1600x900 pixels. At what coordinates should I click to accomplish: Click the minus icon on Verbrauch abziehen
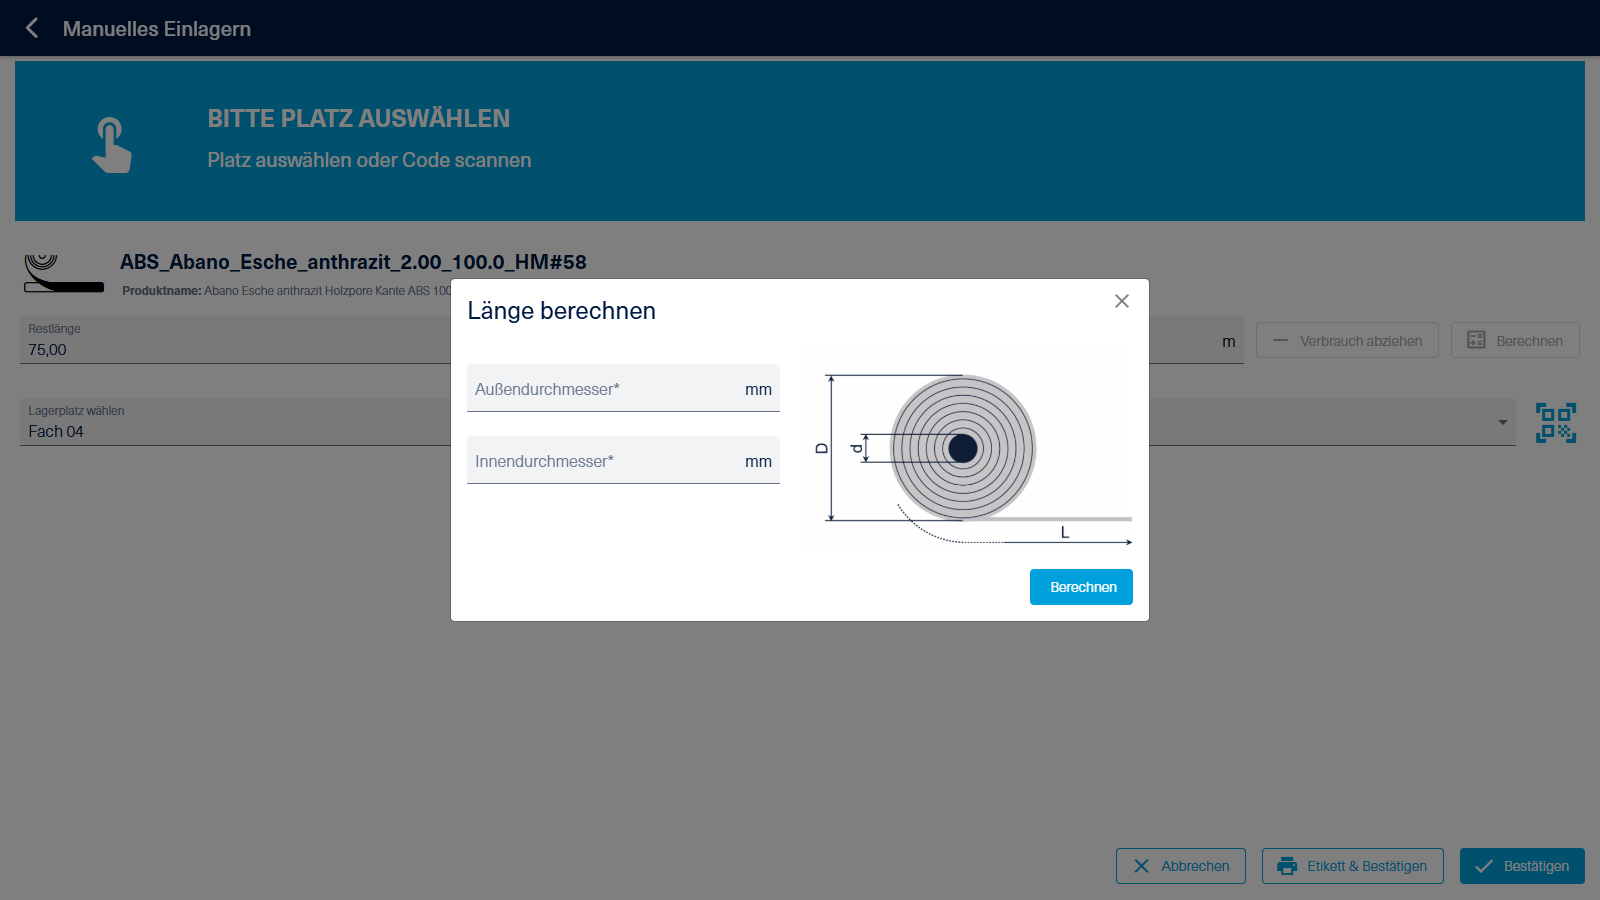pos(1280,340)
